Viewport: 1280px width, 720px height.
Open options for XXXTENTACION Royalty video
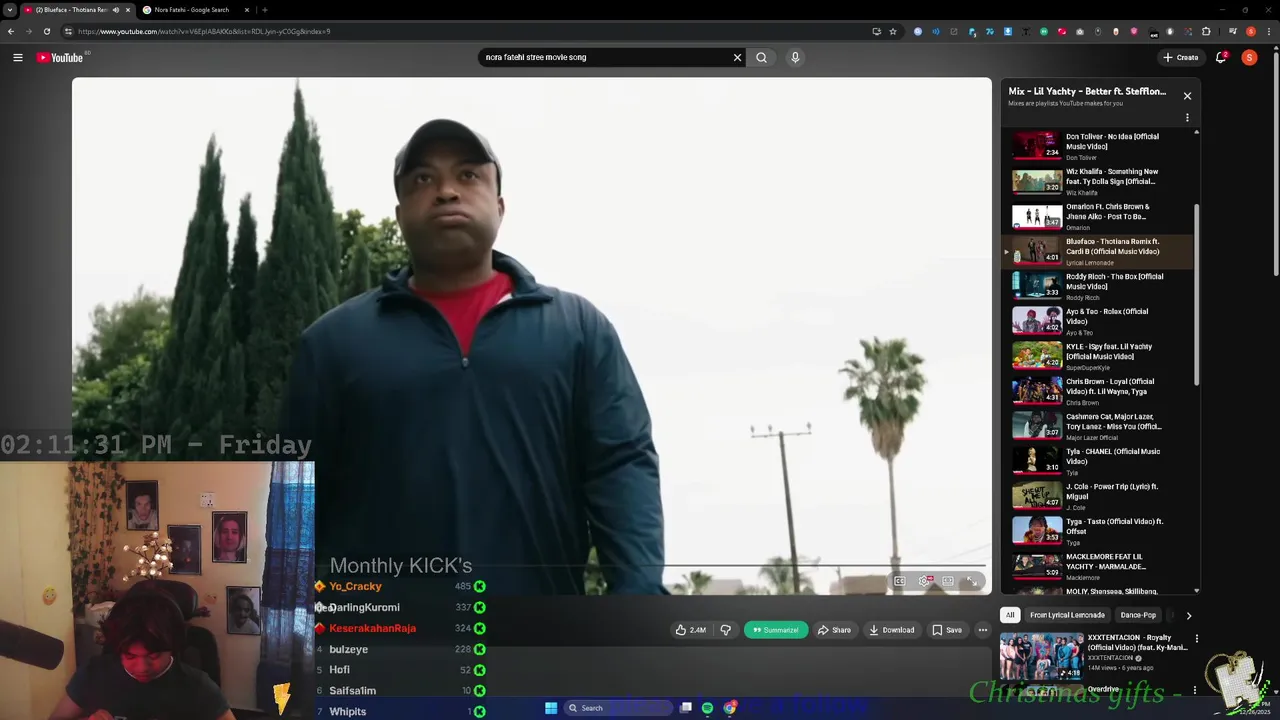[x=1196, y=638]
